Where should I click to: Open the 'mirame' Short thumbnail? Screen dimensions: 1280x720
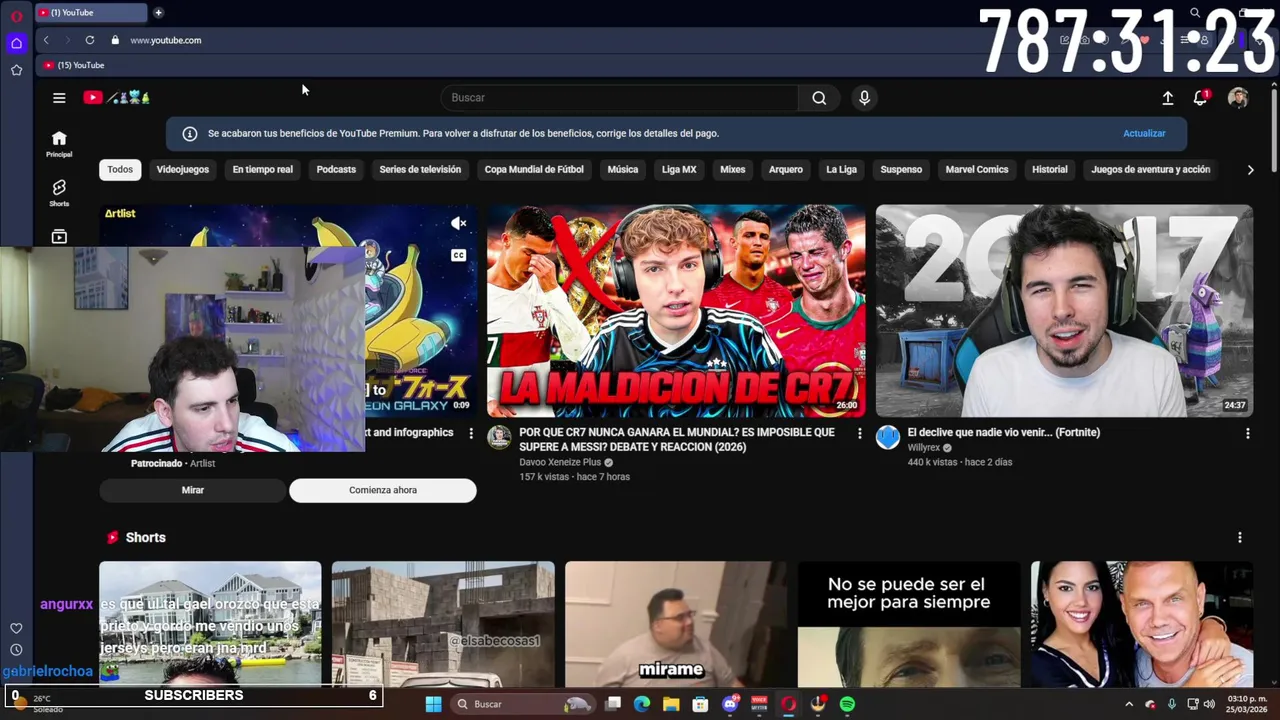coord(676,624)
